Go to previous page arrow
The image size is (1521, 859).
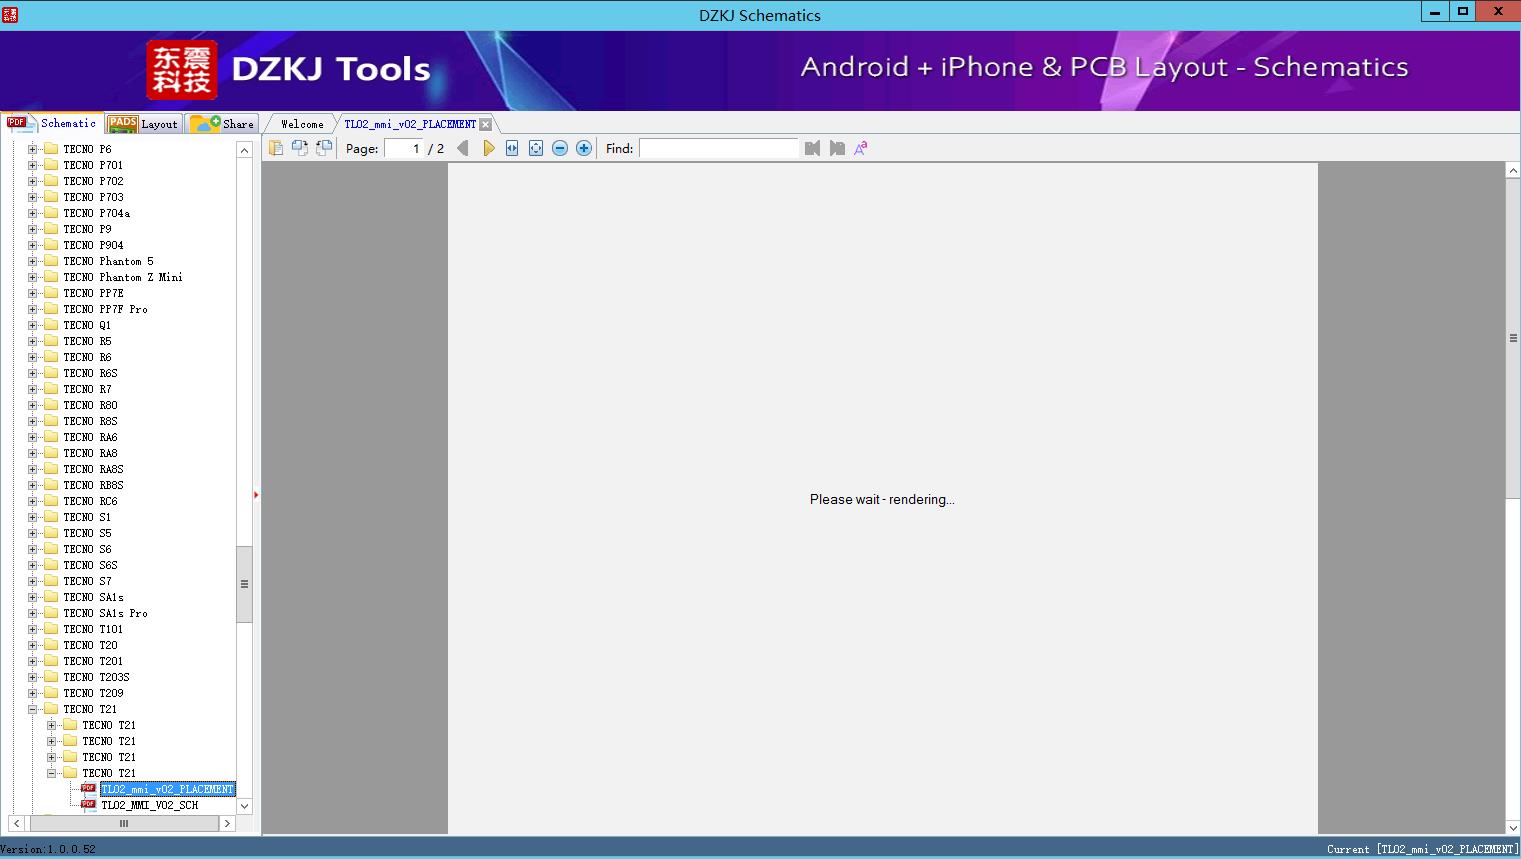[x=463, y=148]
